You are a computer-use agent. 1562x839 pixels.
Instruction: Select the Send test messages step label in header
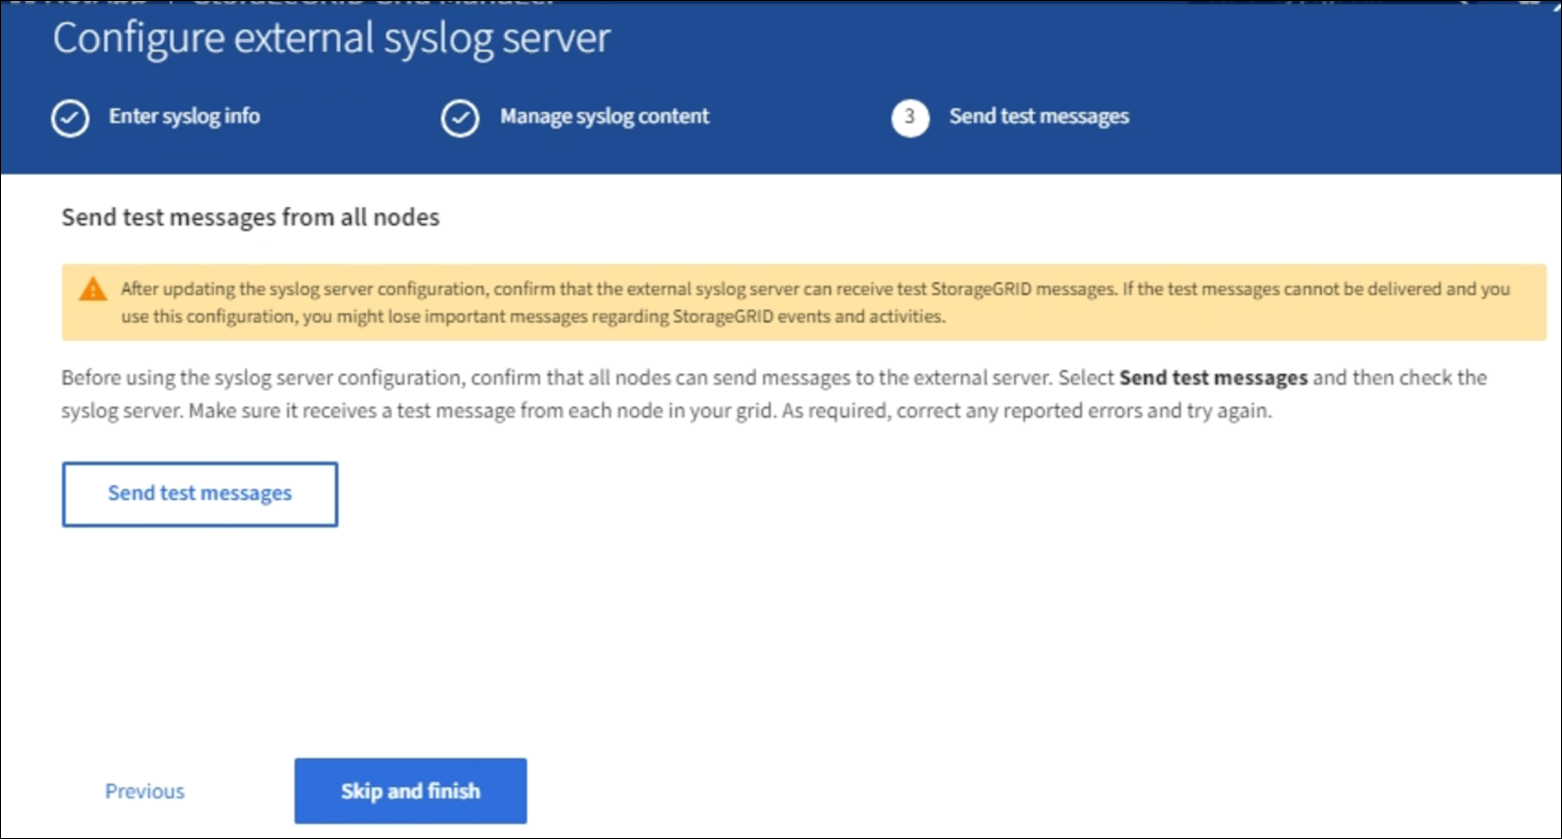pos(1039,117)
